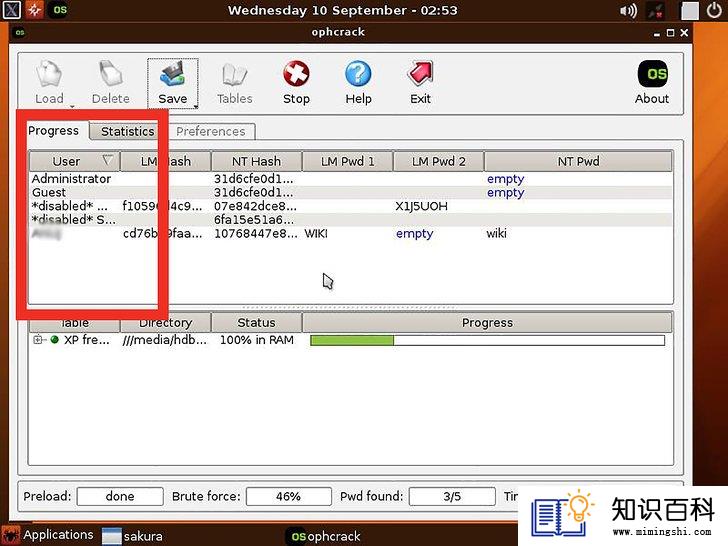Click the Brute force 46% field
The height and width of the screenshot is (546, 728).
pyautogui.click(x=288, y=496)
